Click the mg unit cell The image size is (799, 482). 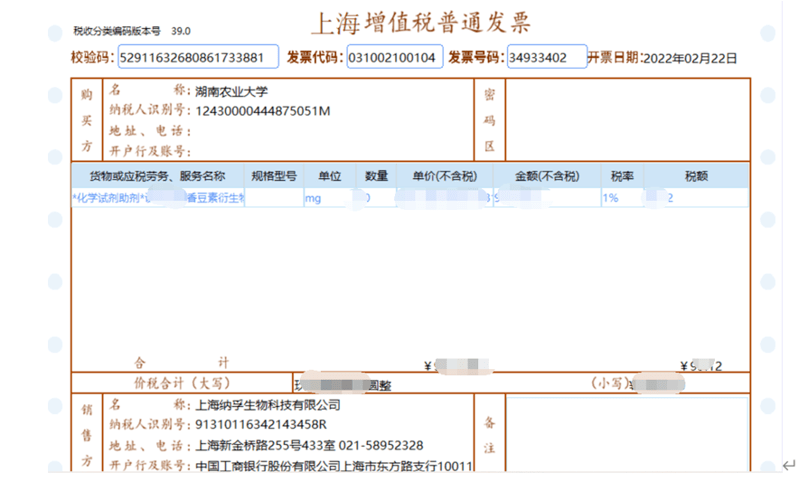(312, 198)
